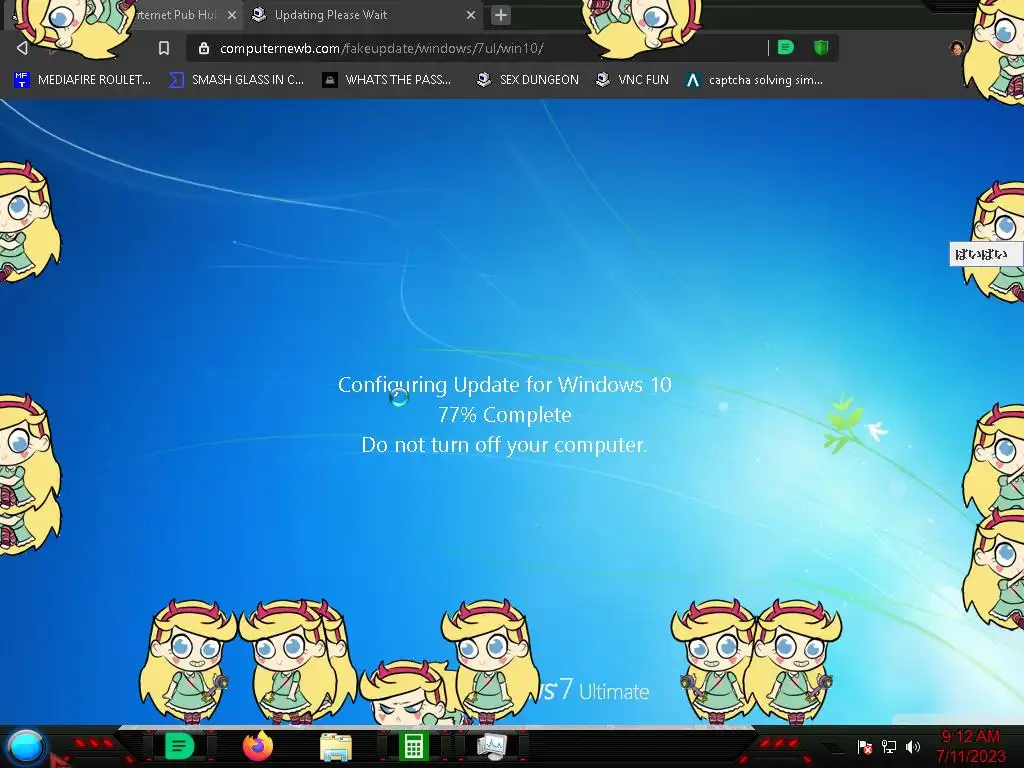Launch the green chat app in taskbar
The height and width of the screenshot is (768, 1024).
(x=180, y=746)
